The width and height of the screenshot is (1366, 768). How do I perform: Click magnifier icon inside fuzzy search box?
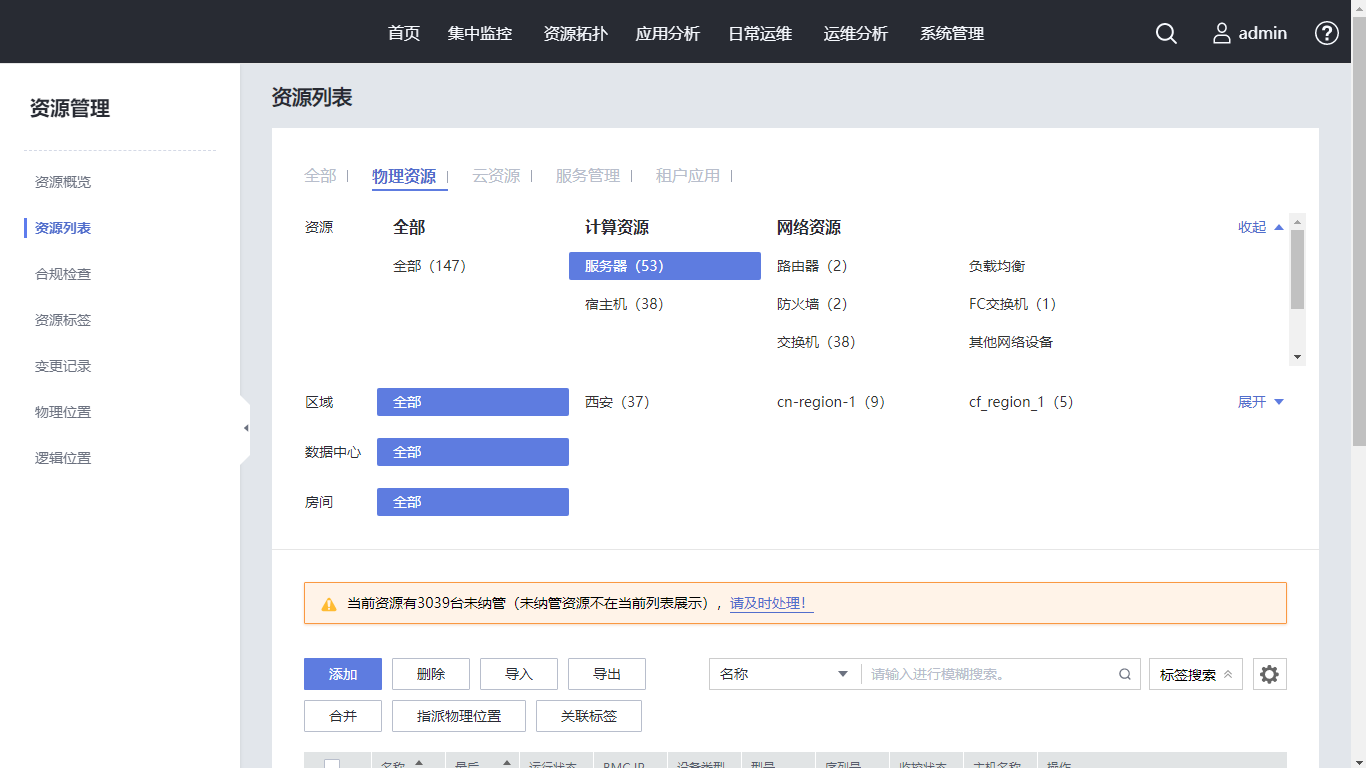point(1125,674)
